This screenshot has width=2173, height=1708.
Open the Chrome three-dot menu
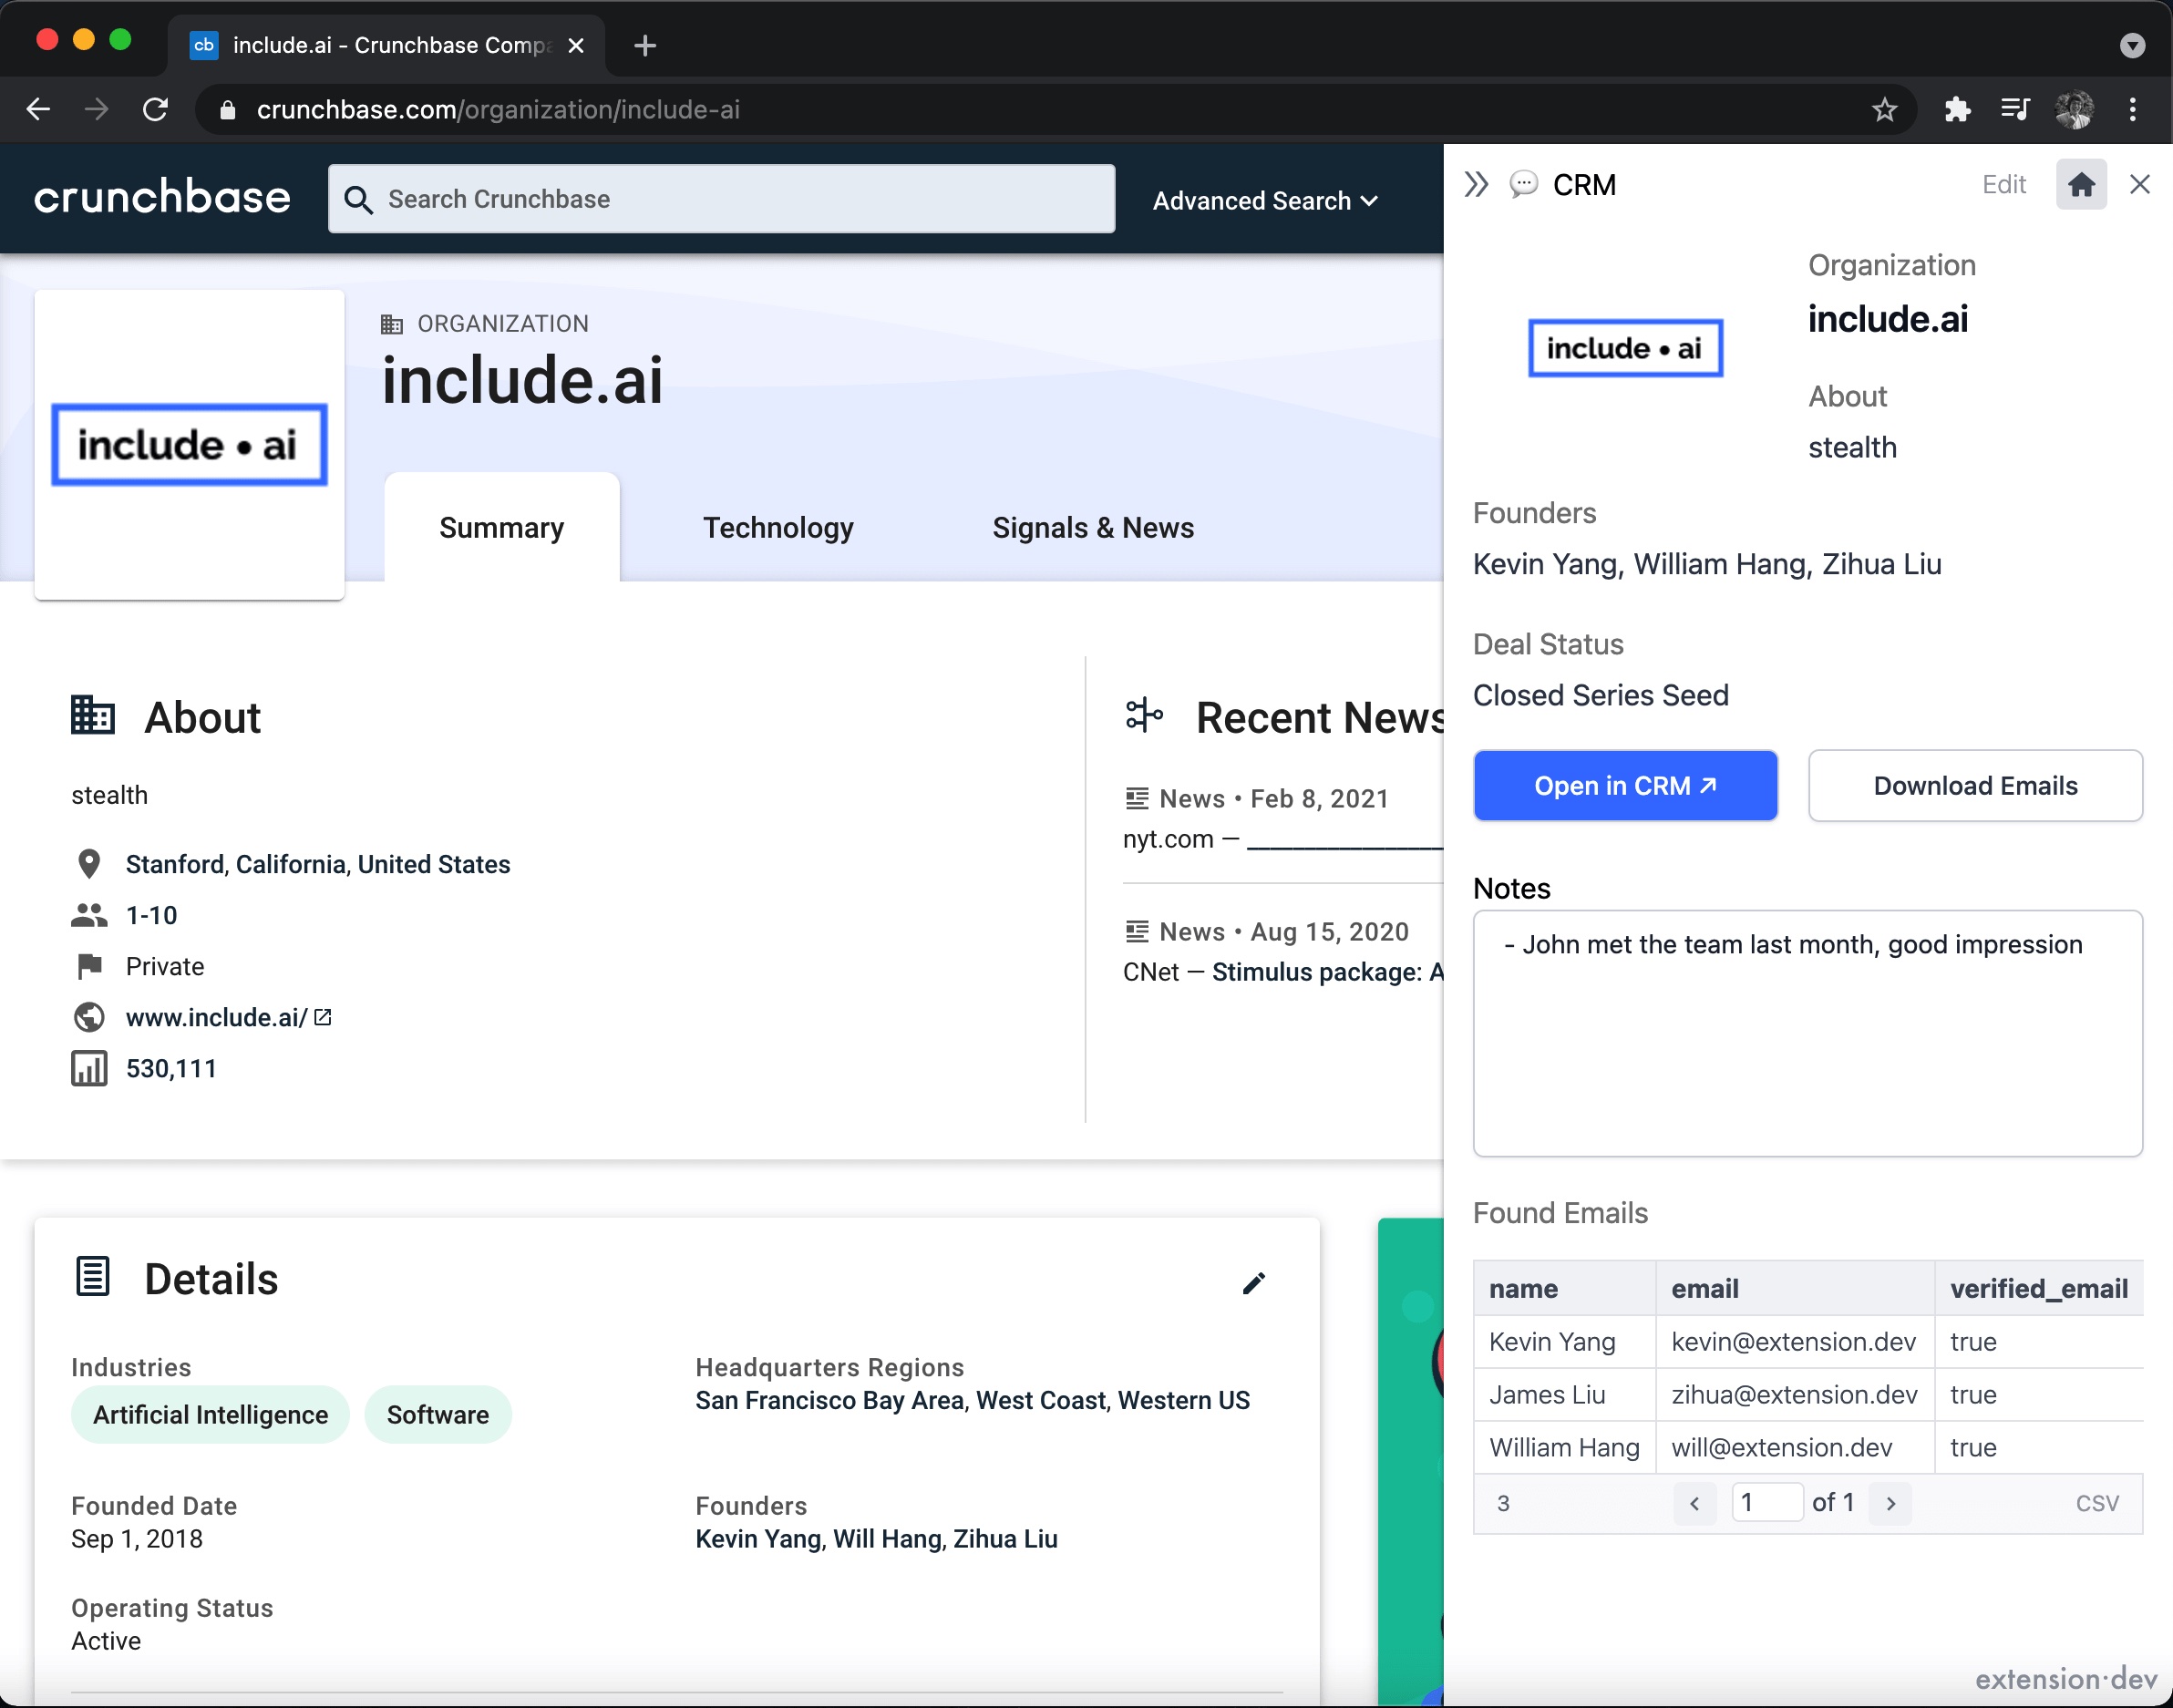click(x=2133, y=109)
